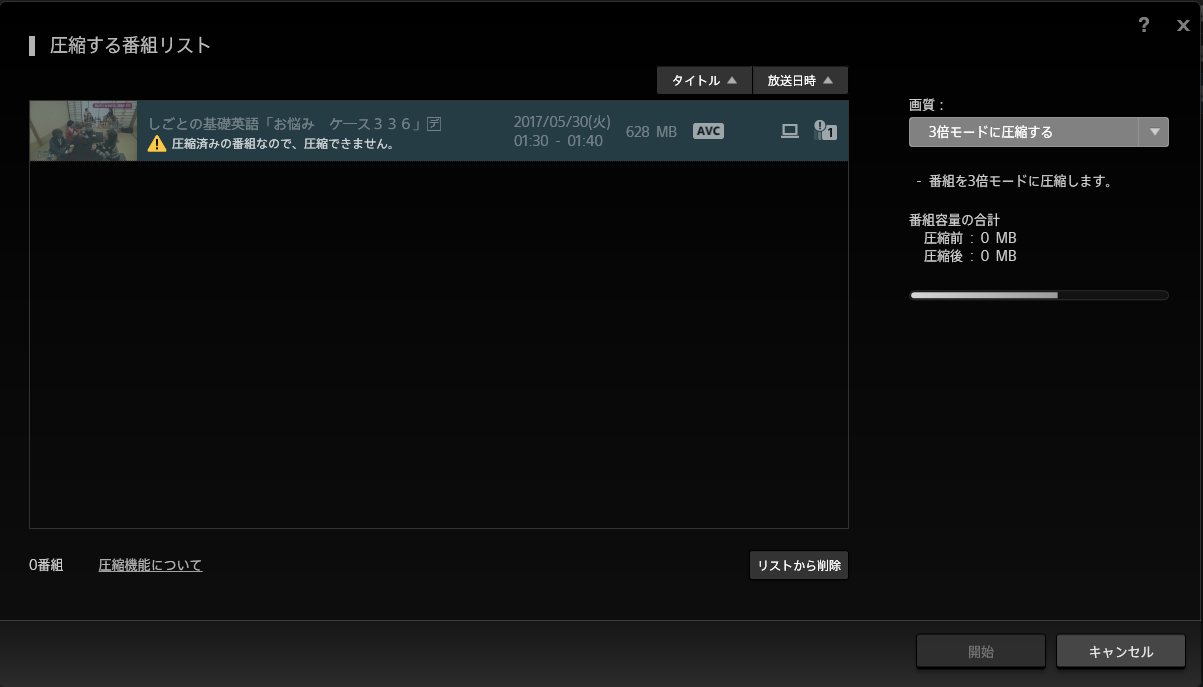Click the 628 MB file size
The width and height of the screenshot is (1203, 687).
click(x=651, y=132)
